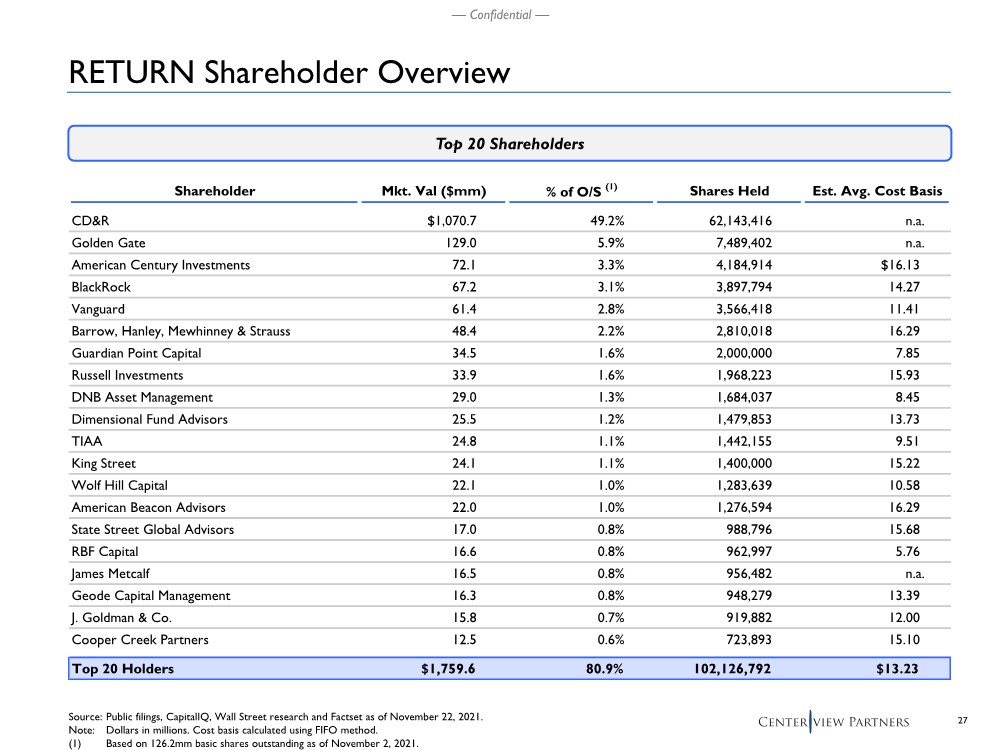Screen dimensions: 1000x750
Task: Click shares held '7,489,402'
Action: [744, 243]
